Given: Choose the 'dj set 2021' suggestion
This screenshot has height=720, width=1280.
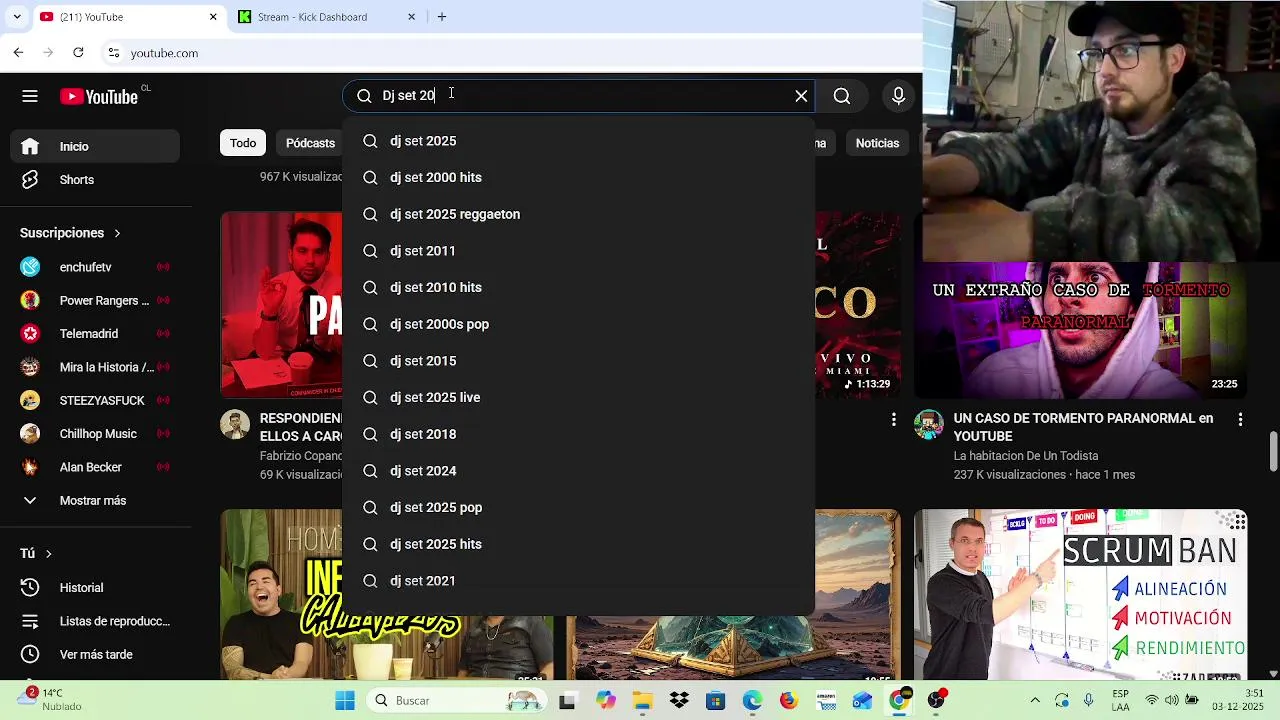Looking at the screenshot, I should (579, 581).
